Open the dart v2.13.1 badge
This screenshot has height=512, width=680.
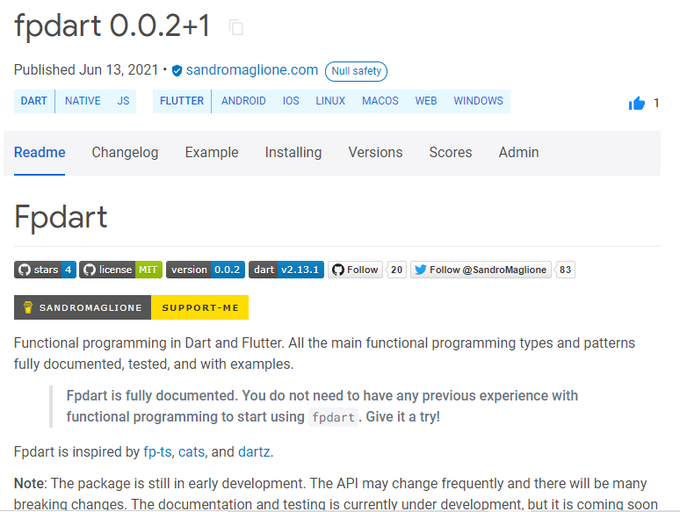tap(286, 270)
